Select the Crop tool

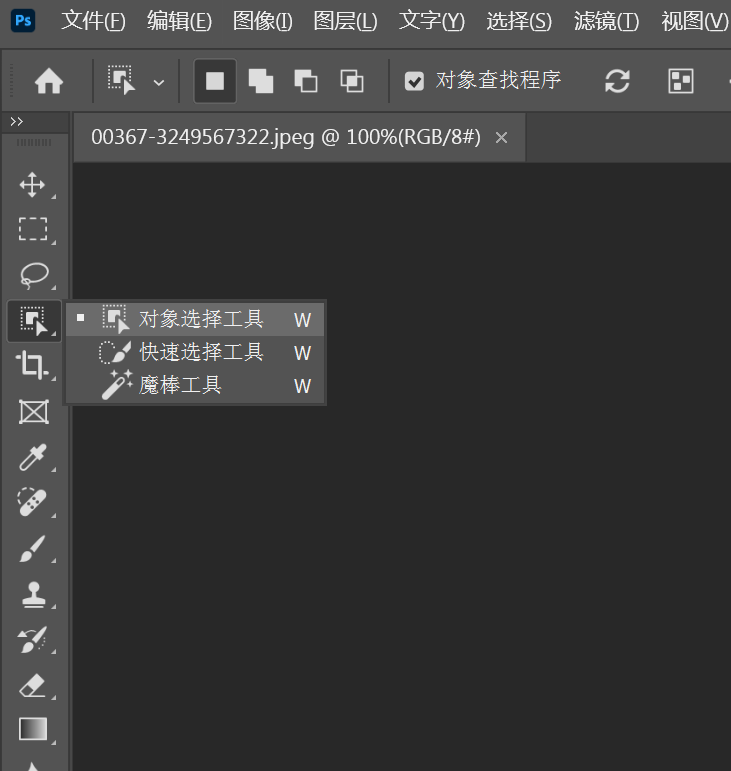(x=33, y=365)
